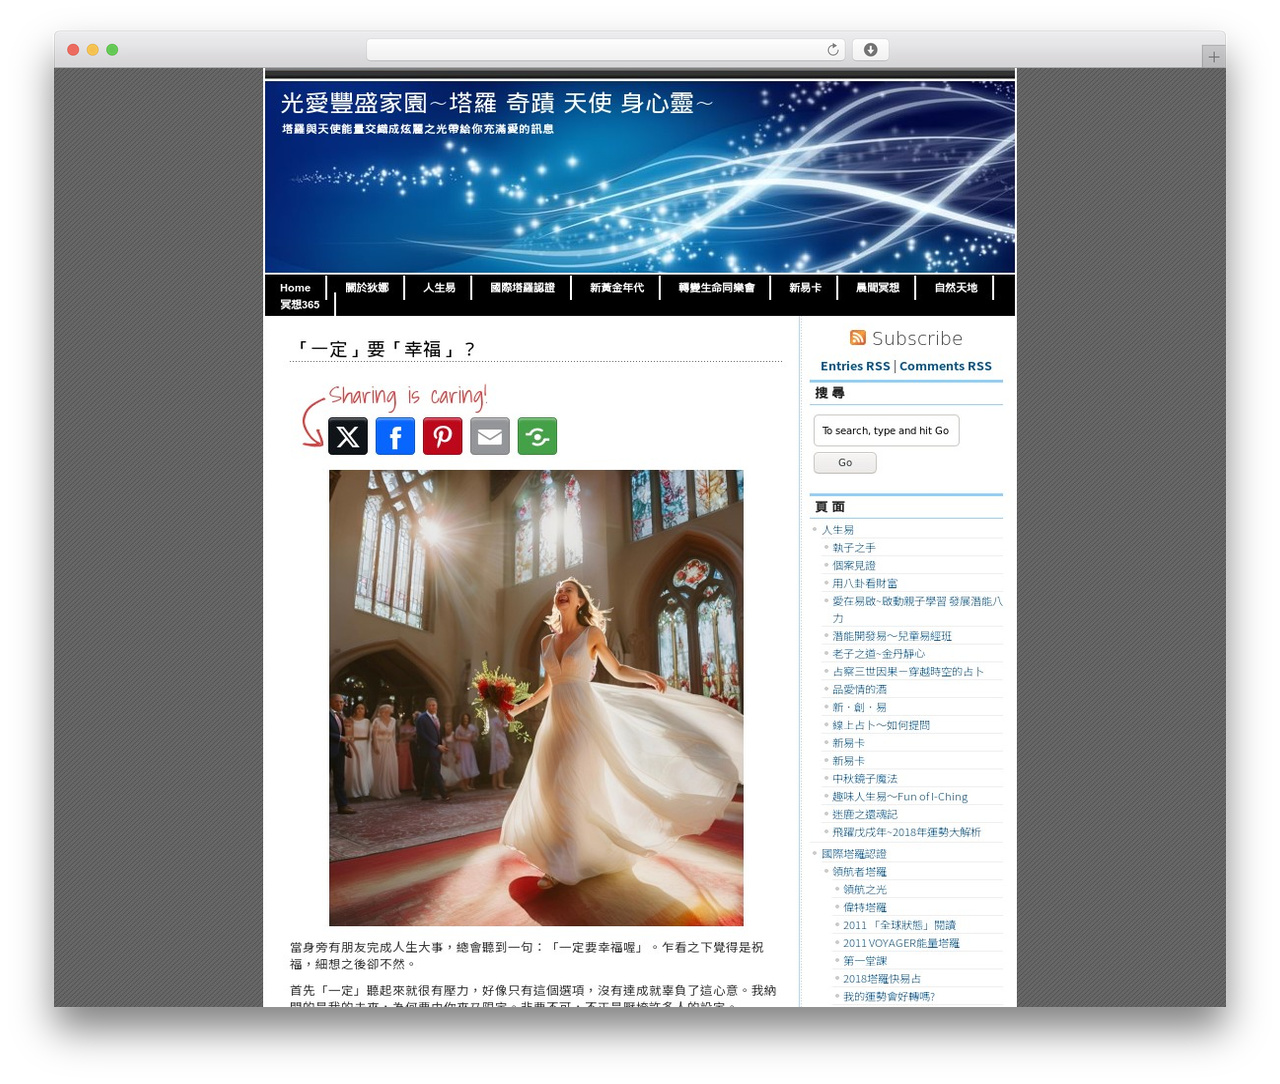
Task: Open the 自然天地 menu item
Action: tap(956, 288)
